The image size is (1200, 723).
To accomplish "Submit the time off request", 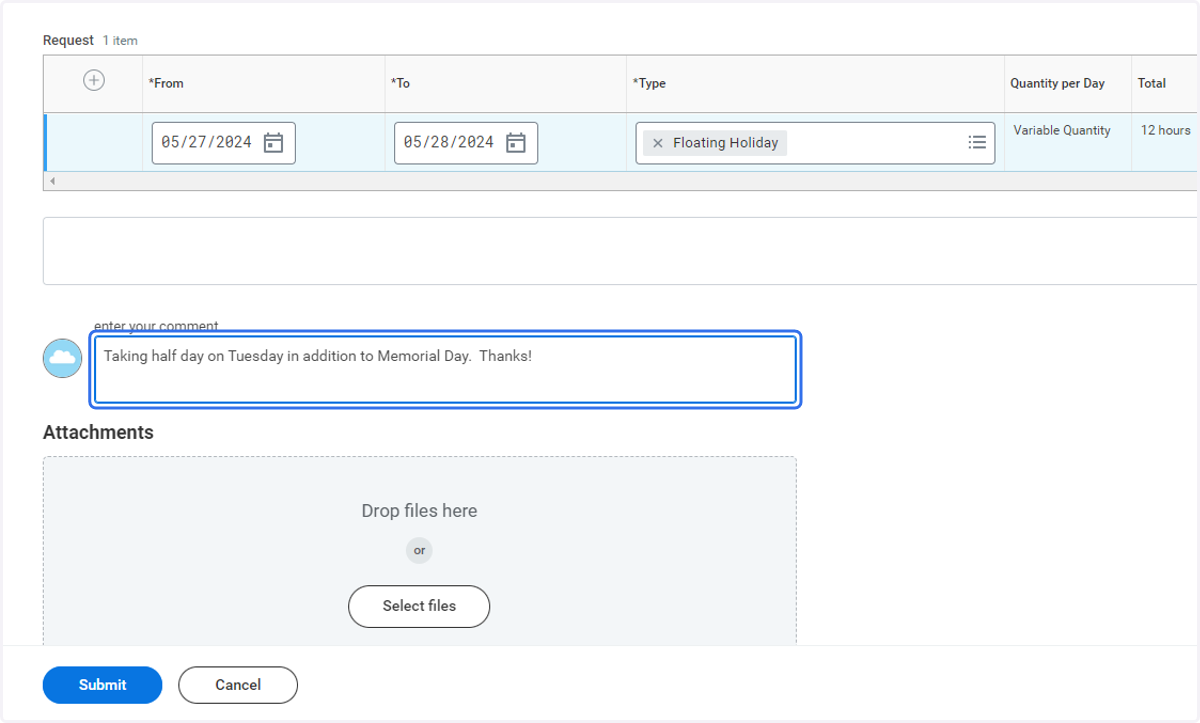I will 102,685.
